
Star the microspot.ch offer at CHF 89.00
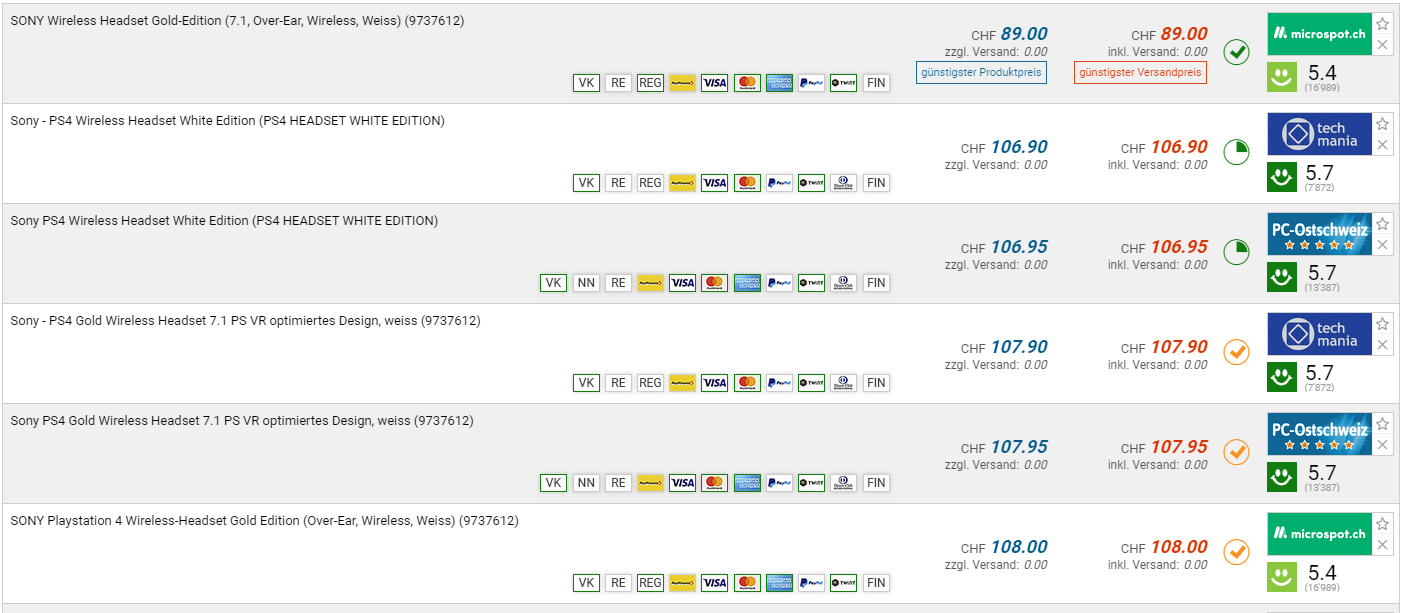(x=1382, y=24)
